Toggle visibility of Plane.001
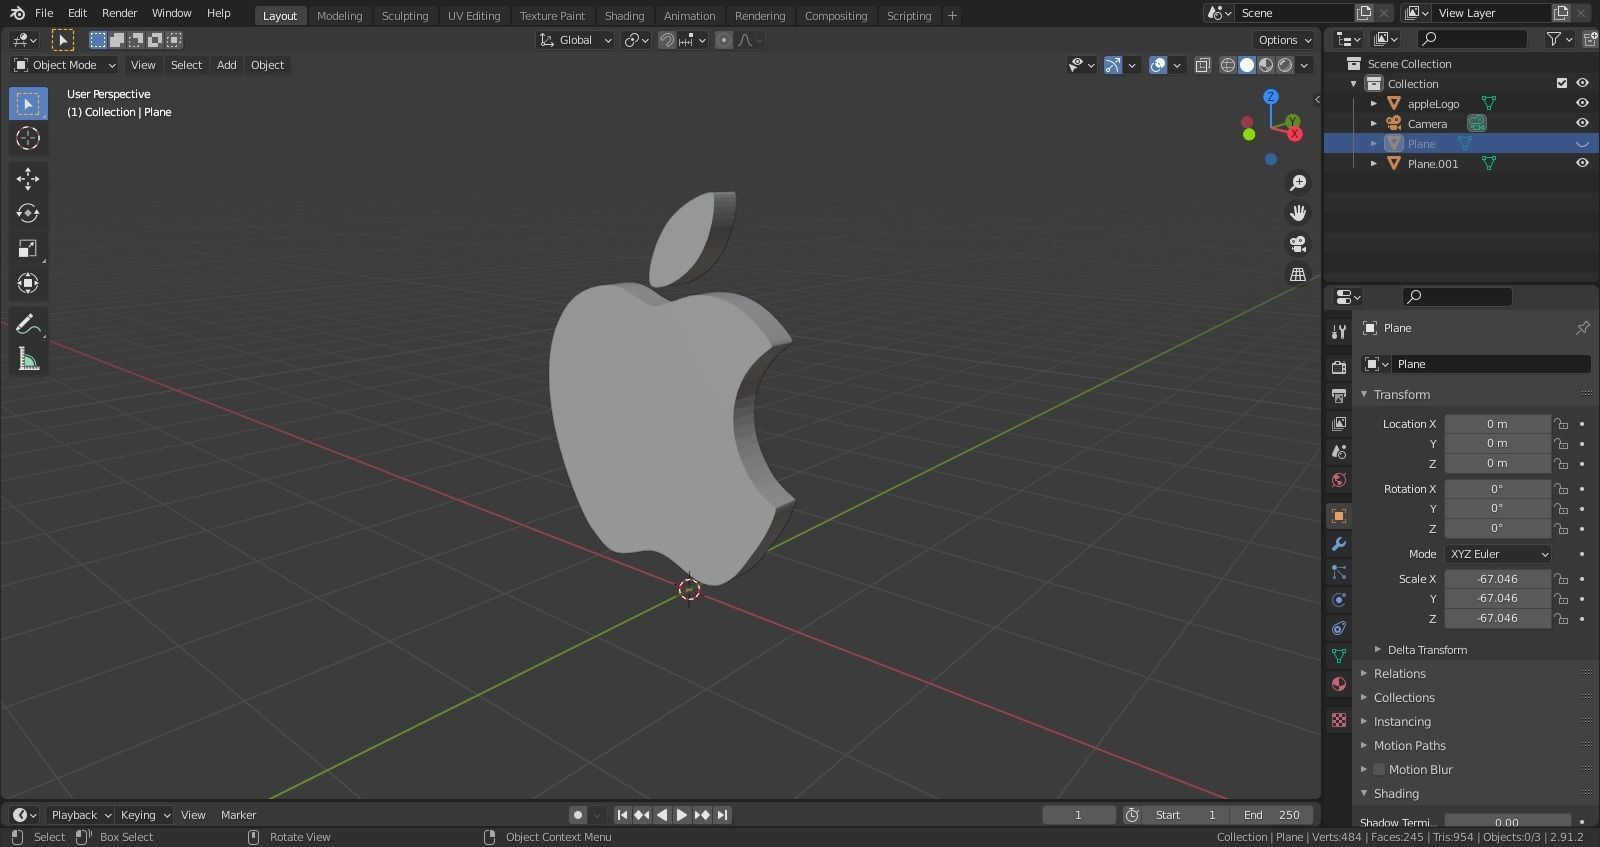 [x=1582, y=164]
